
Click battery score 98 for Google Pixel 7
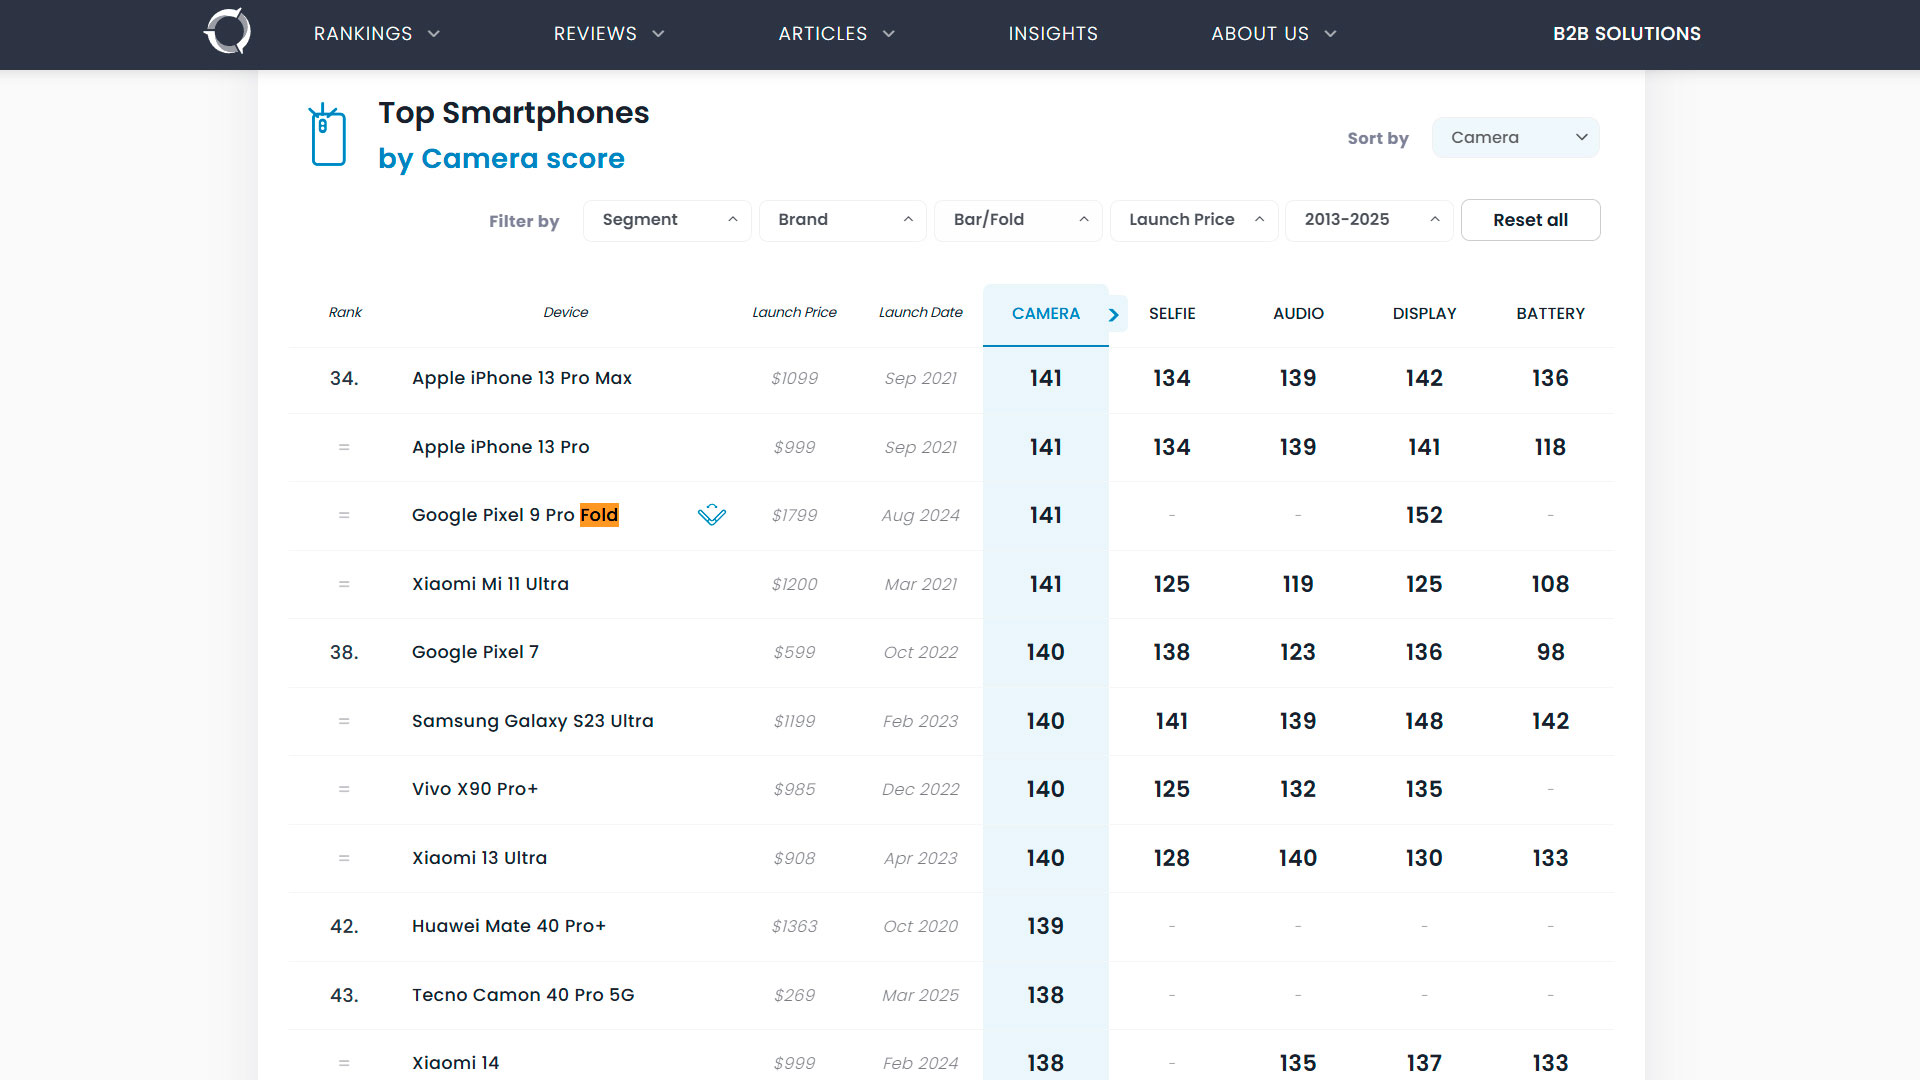(x=1550, y=652)
